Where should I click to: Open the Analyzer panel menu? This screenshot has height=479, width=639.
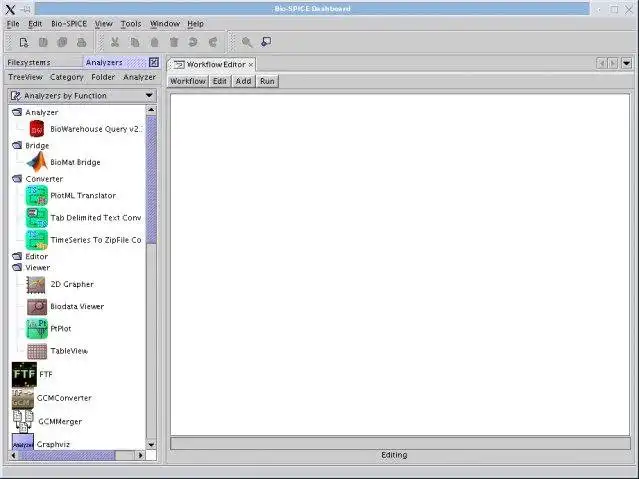click(139, 77)
